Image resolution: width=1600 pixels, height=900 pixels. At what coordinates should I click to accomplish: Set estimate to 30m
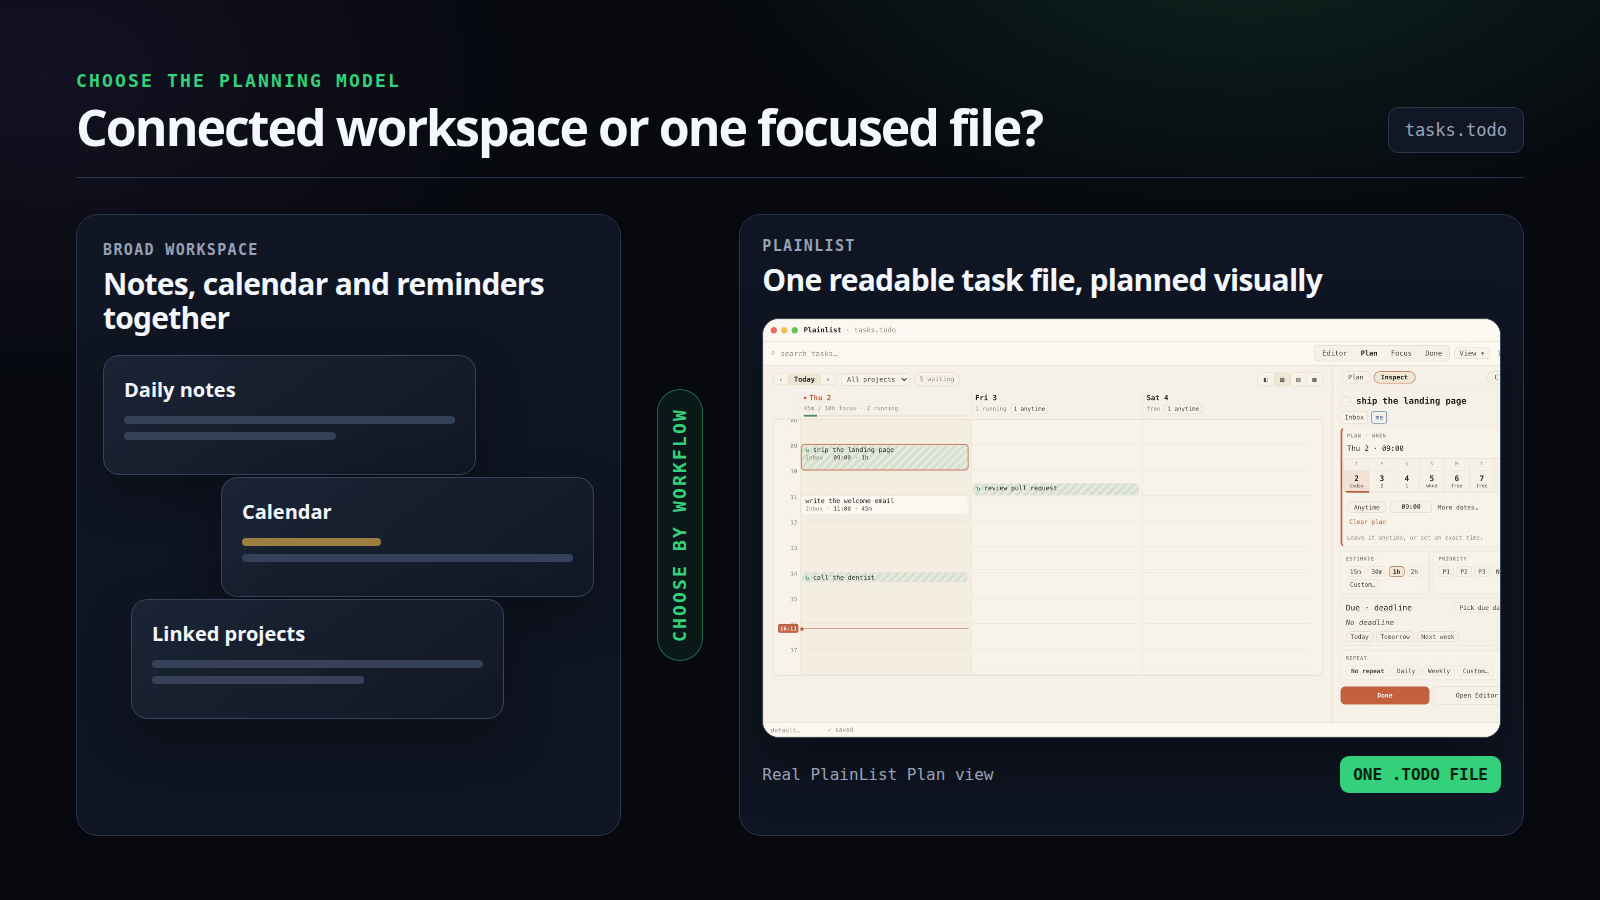pos(1376,572)
